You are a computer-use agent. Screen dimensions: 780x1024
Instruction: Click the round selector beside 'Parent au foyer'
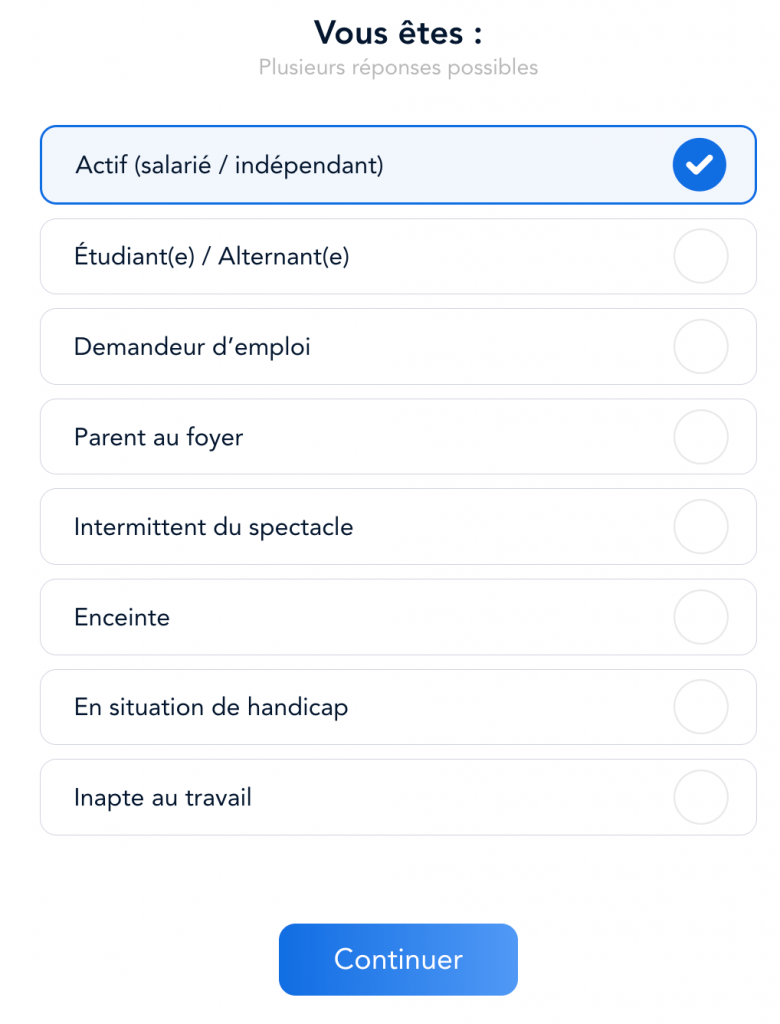(x=700, y=436)
